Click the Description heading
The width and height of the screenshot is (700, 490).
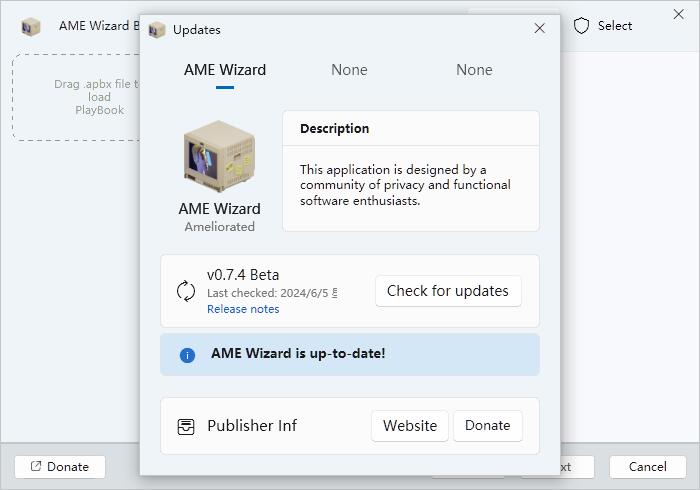[x=334, y=129]
